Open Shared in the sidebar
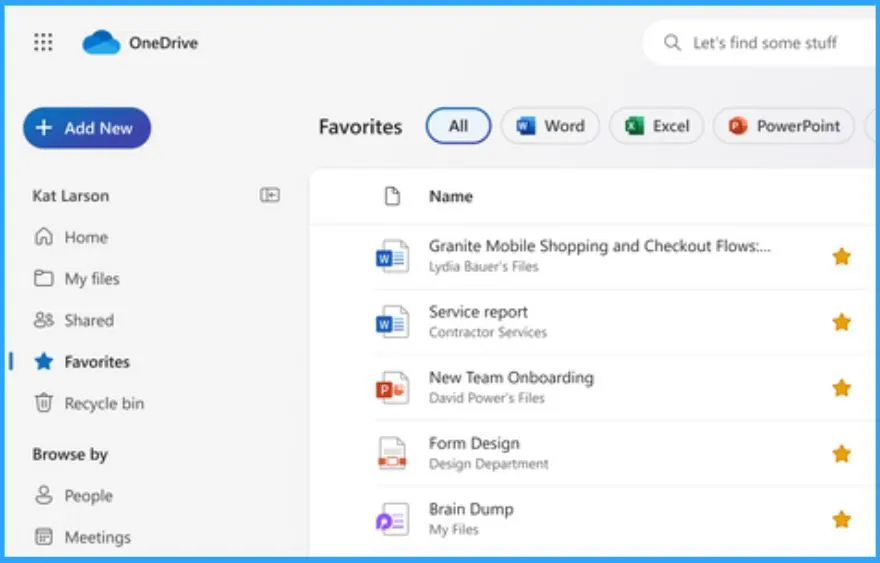Image resolution: width=880 pixels, height=563 pixels. [74, 320]
